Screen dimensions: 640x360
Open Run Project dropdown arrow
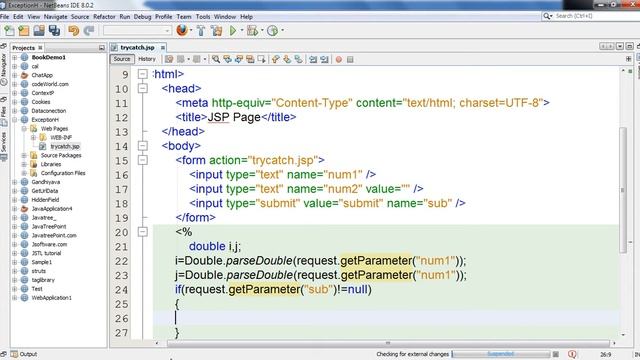click(241, 30)
